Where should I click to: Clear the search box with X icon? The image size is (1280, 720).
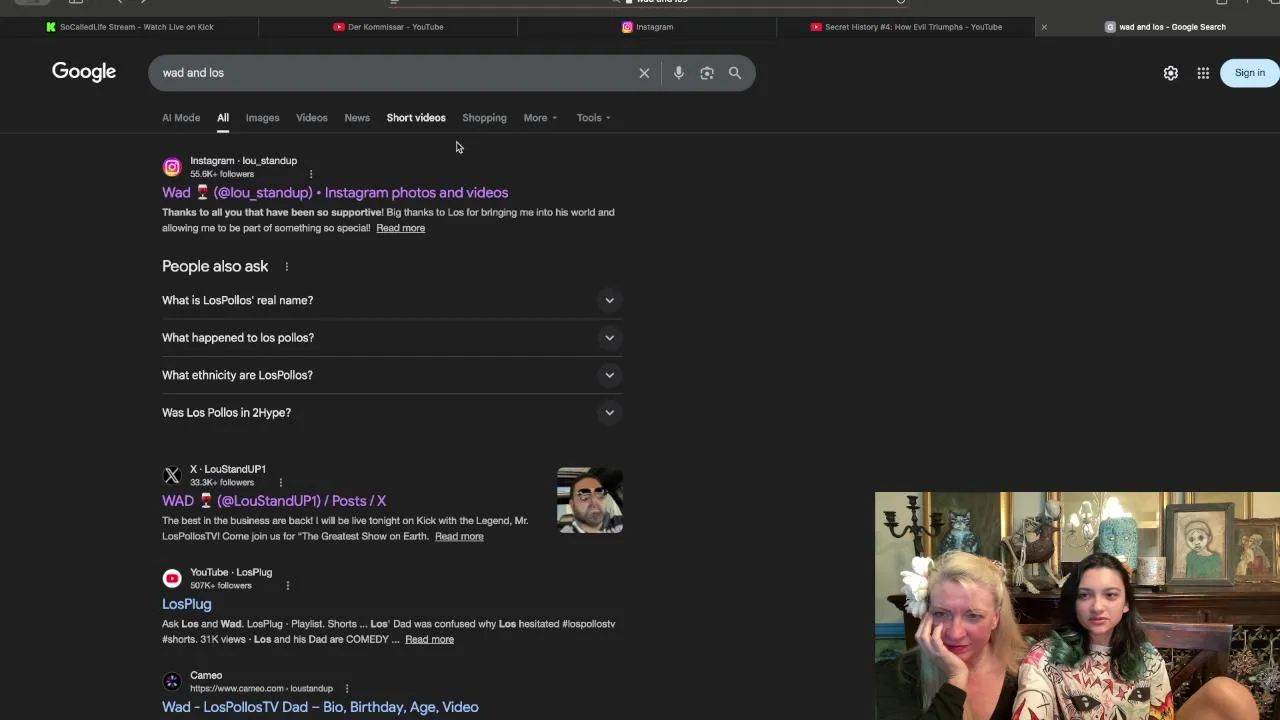(644, 73)
